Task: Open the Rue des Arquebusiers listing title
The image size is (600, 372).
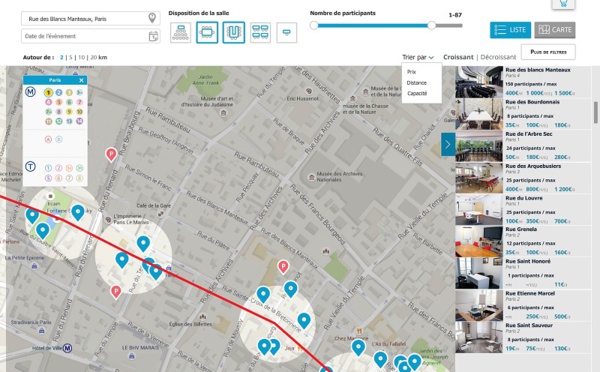Action: point(533,166)
